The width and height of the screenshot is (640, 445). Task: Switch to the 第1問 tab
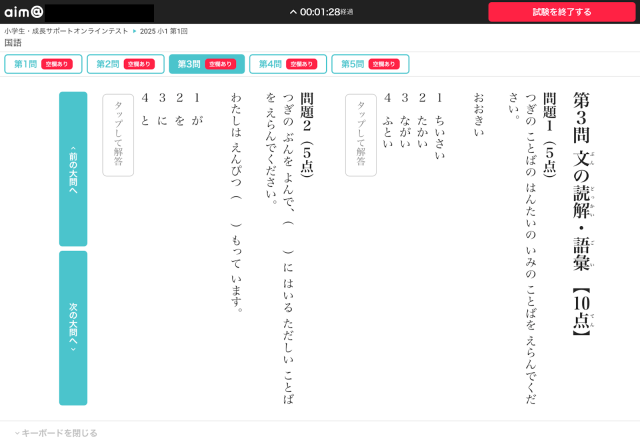(43, 64)
